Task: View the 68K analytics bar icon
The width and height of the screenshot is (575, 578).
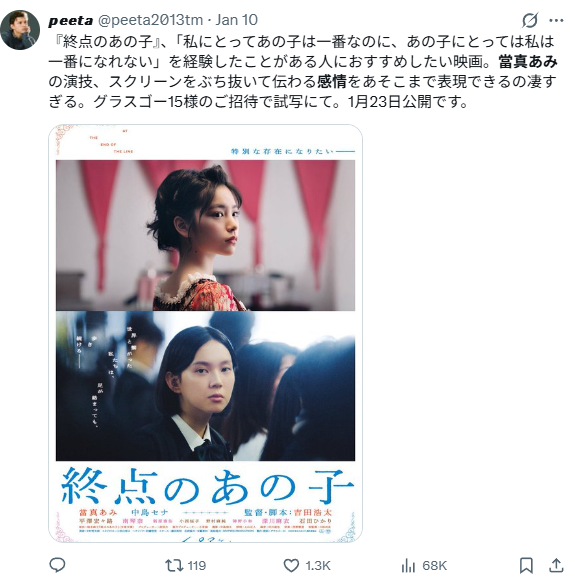Action: tap(408, 565)
